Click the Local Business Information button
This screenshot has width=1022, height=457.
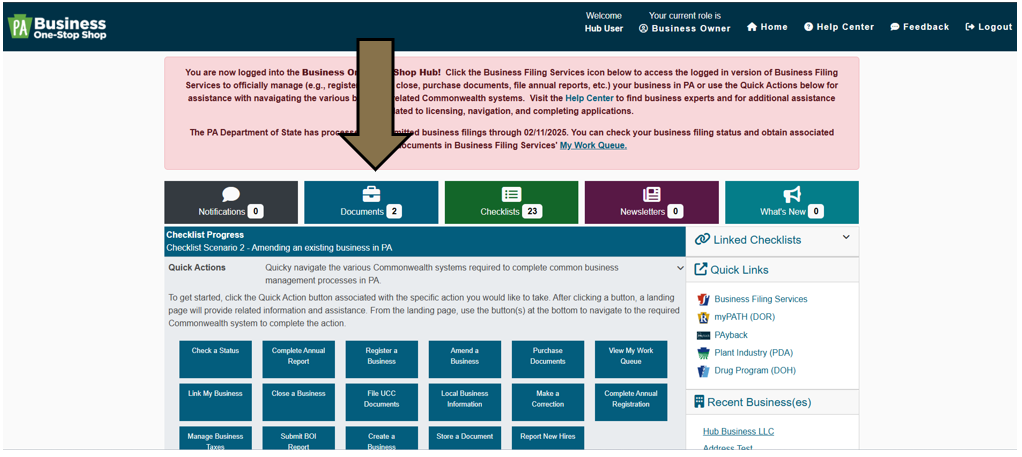tap(465, 402)
